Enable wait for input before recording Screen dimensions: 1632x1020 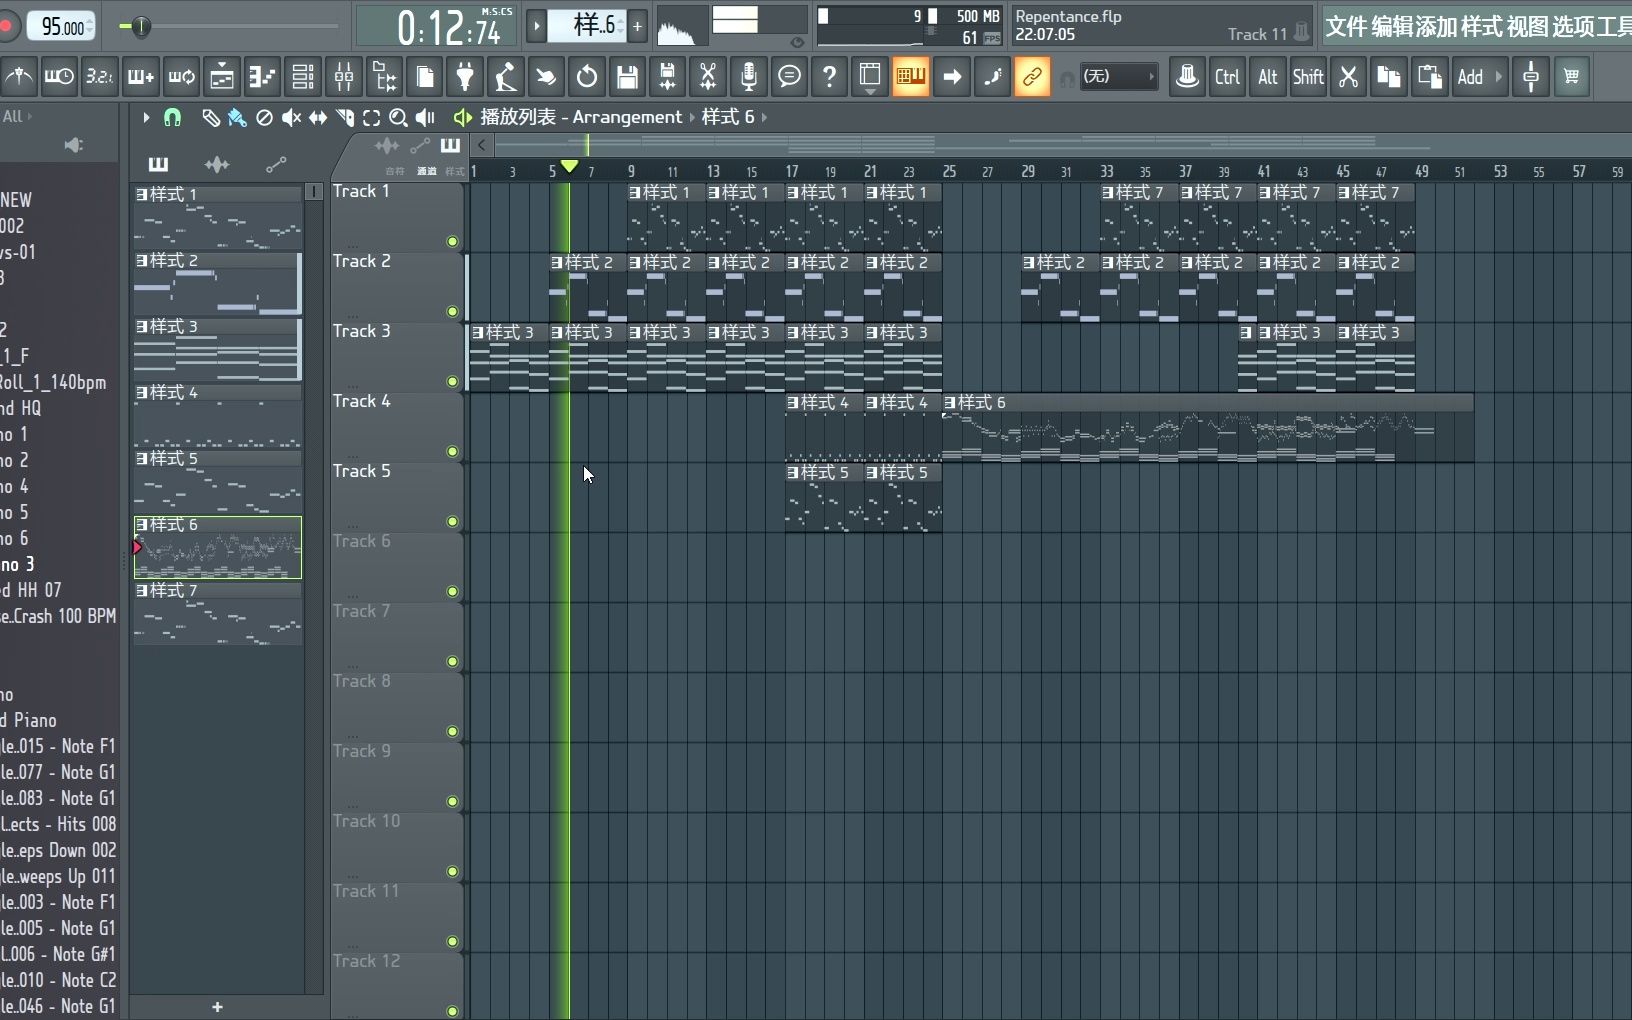click(59, 77)
